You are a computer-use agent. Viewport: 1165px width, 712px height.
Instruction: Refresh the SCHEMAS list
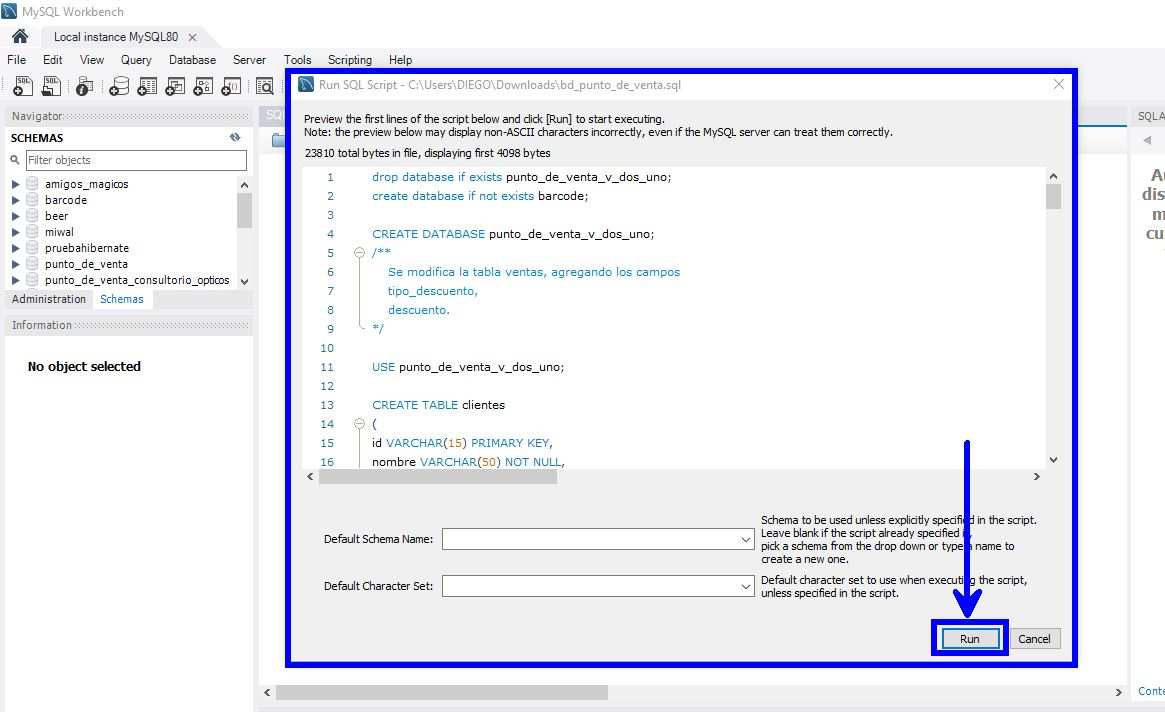(x=233, y=137)
